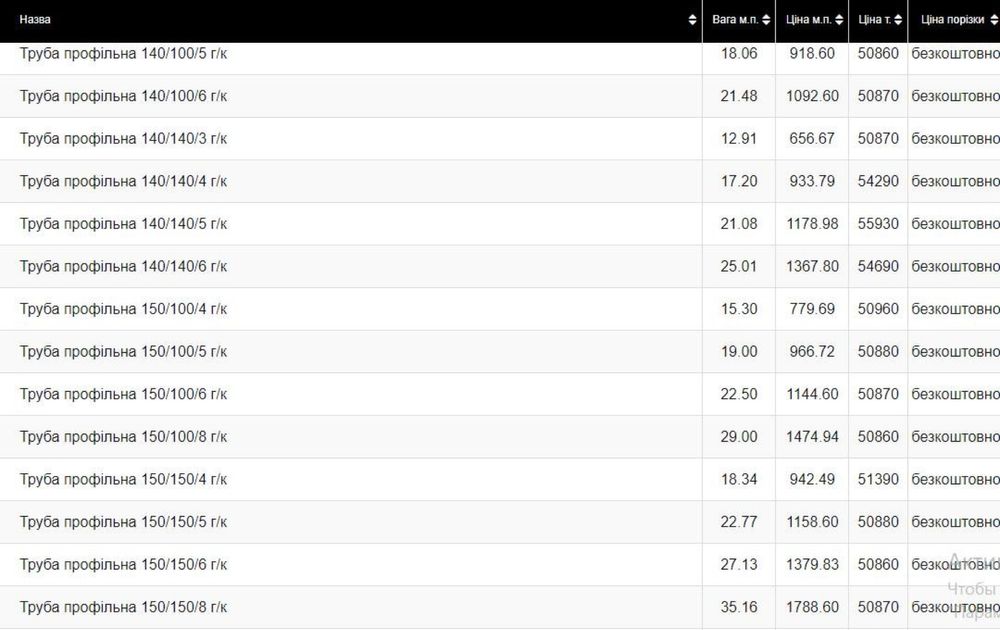The width and height of the screenshot is (1000, 630).
Task: Click the sort arrows in the Назва column
Action: 693,20
